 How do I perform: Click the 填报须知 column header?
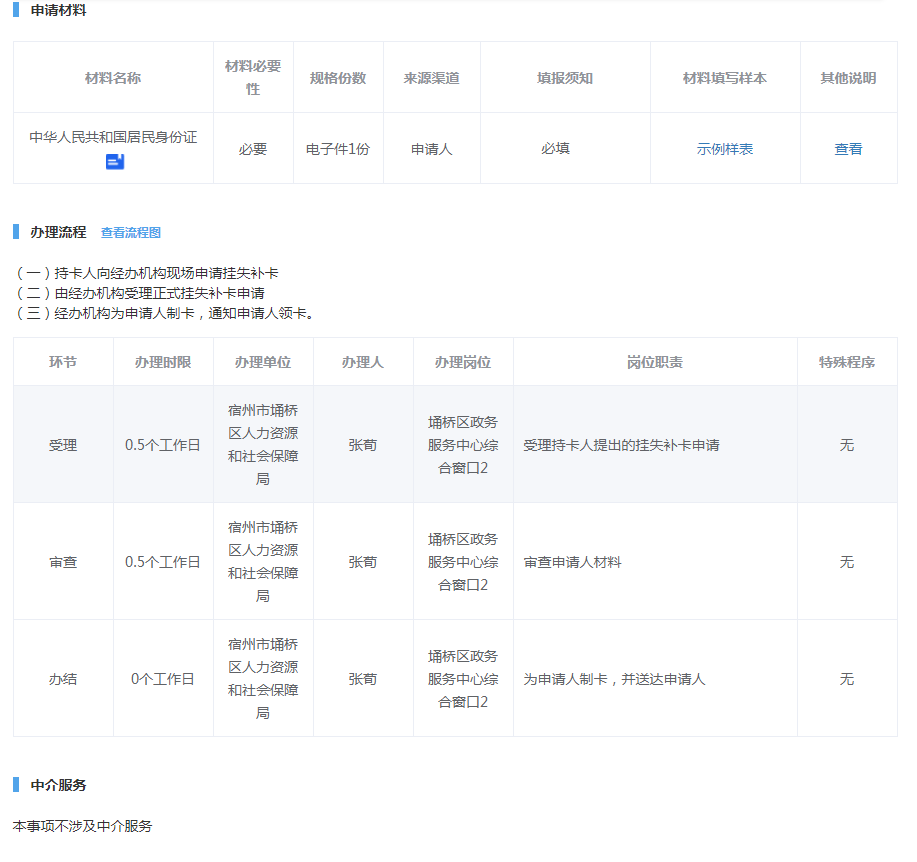[x=565, y=78]
